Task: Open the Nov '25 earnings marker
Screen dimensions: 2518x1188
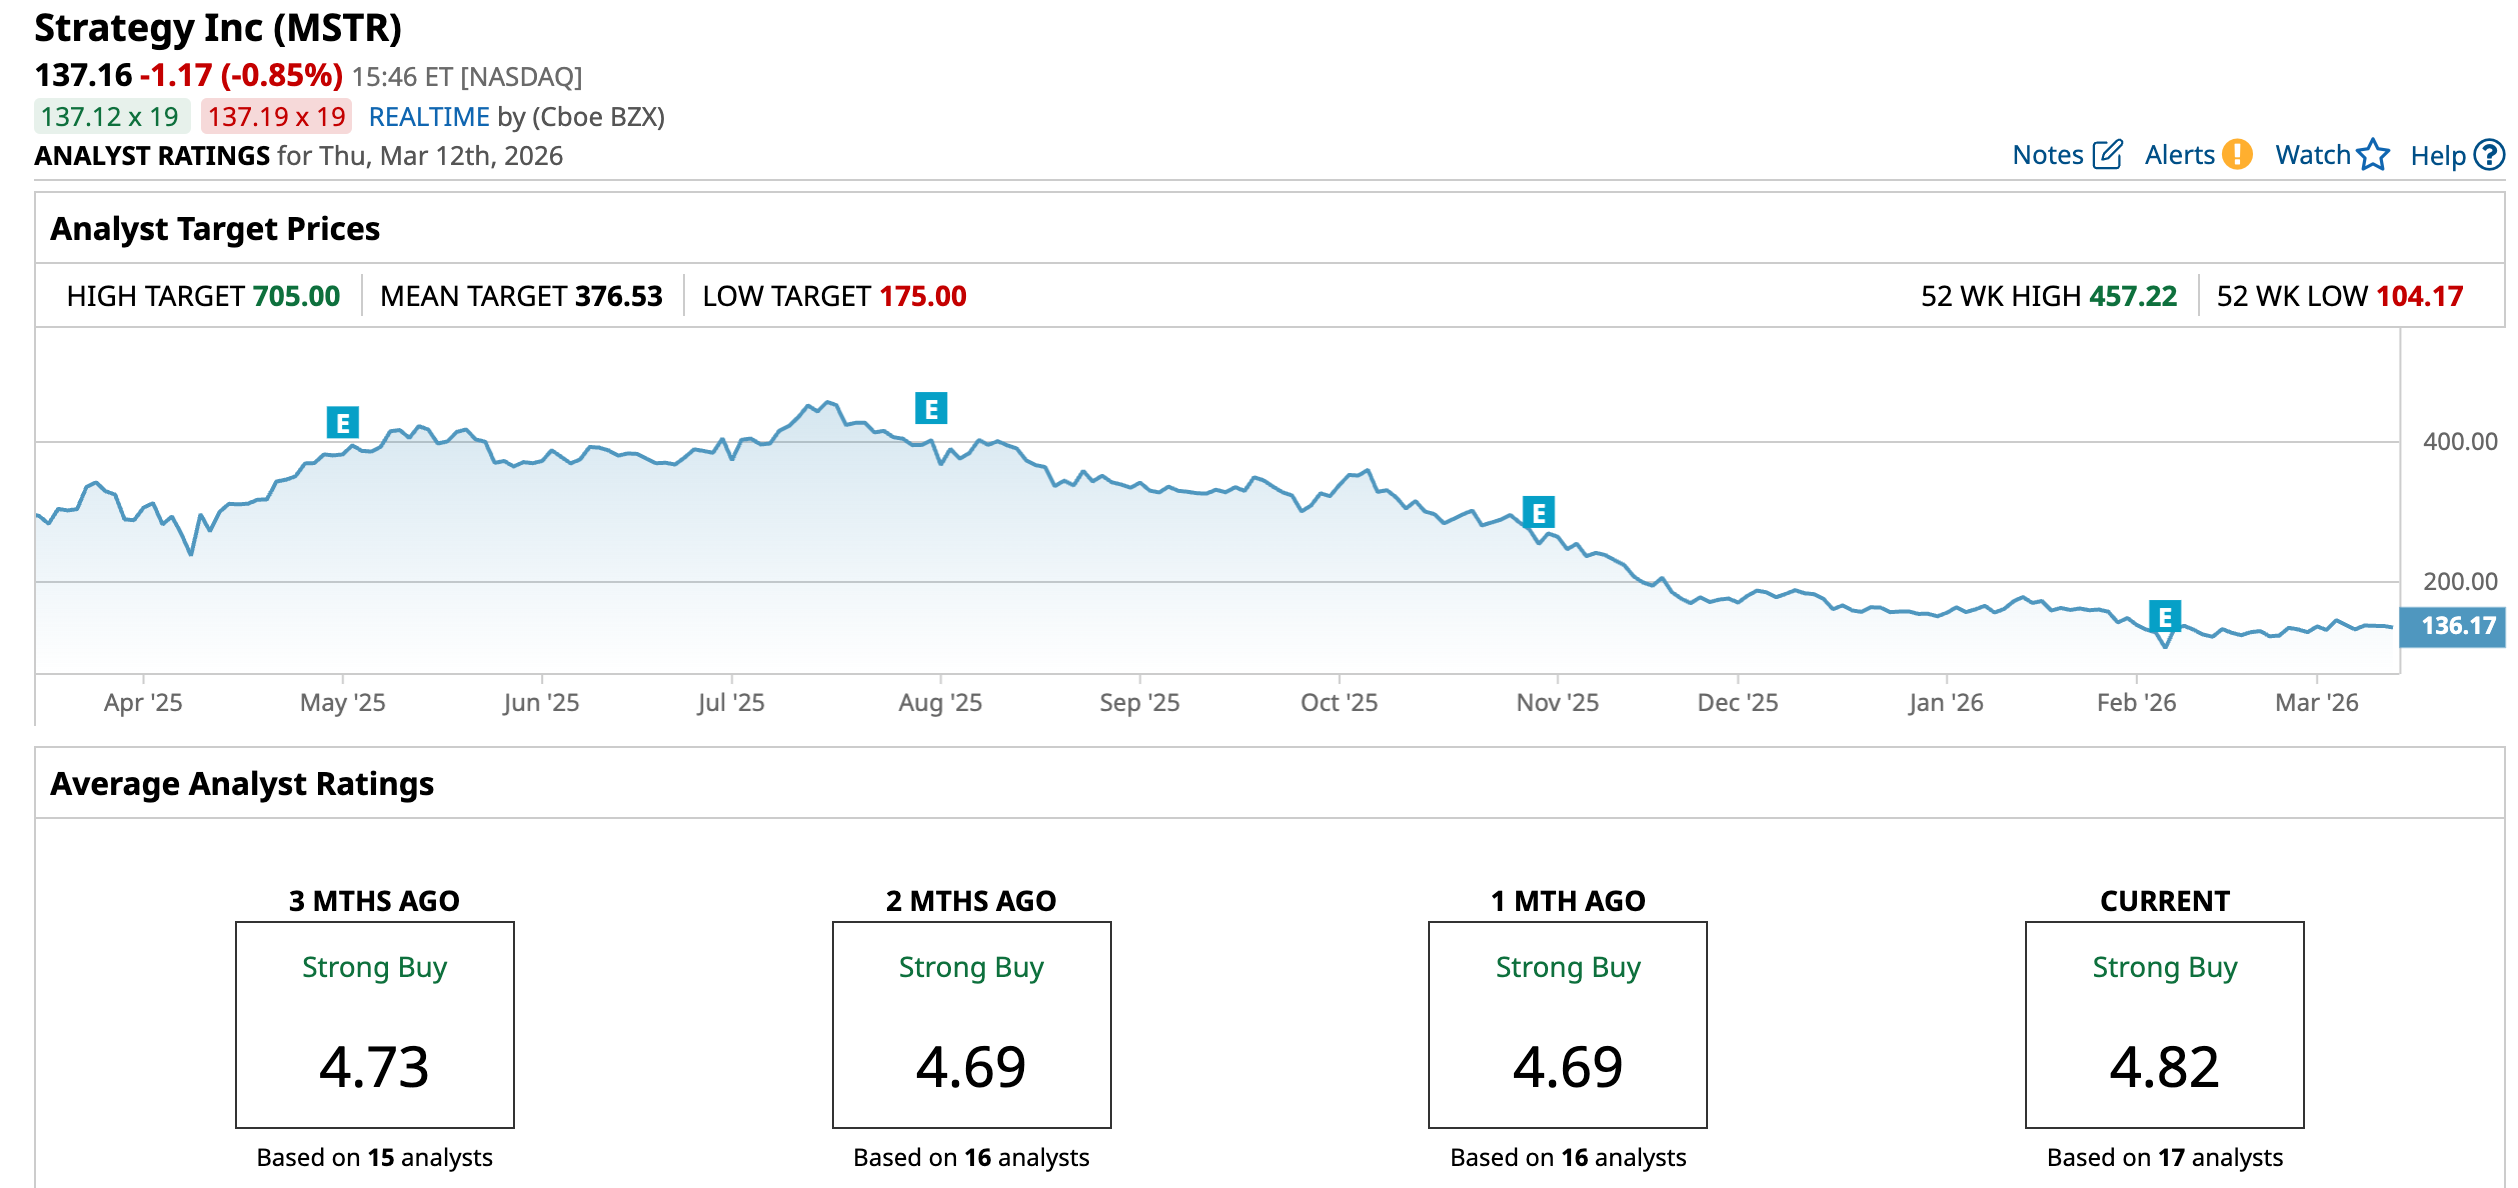Action: [x=1538, y=513]
